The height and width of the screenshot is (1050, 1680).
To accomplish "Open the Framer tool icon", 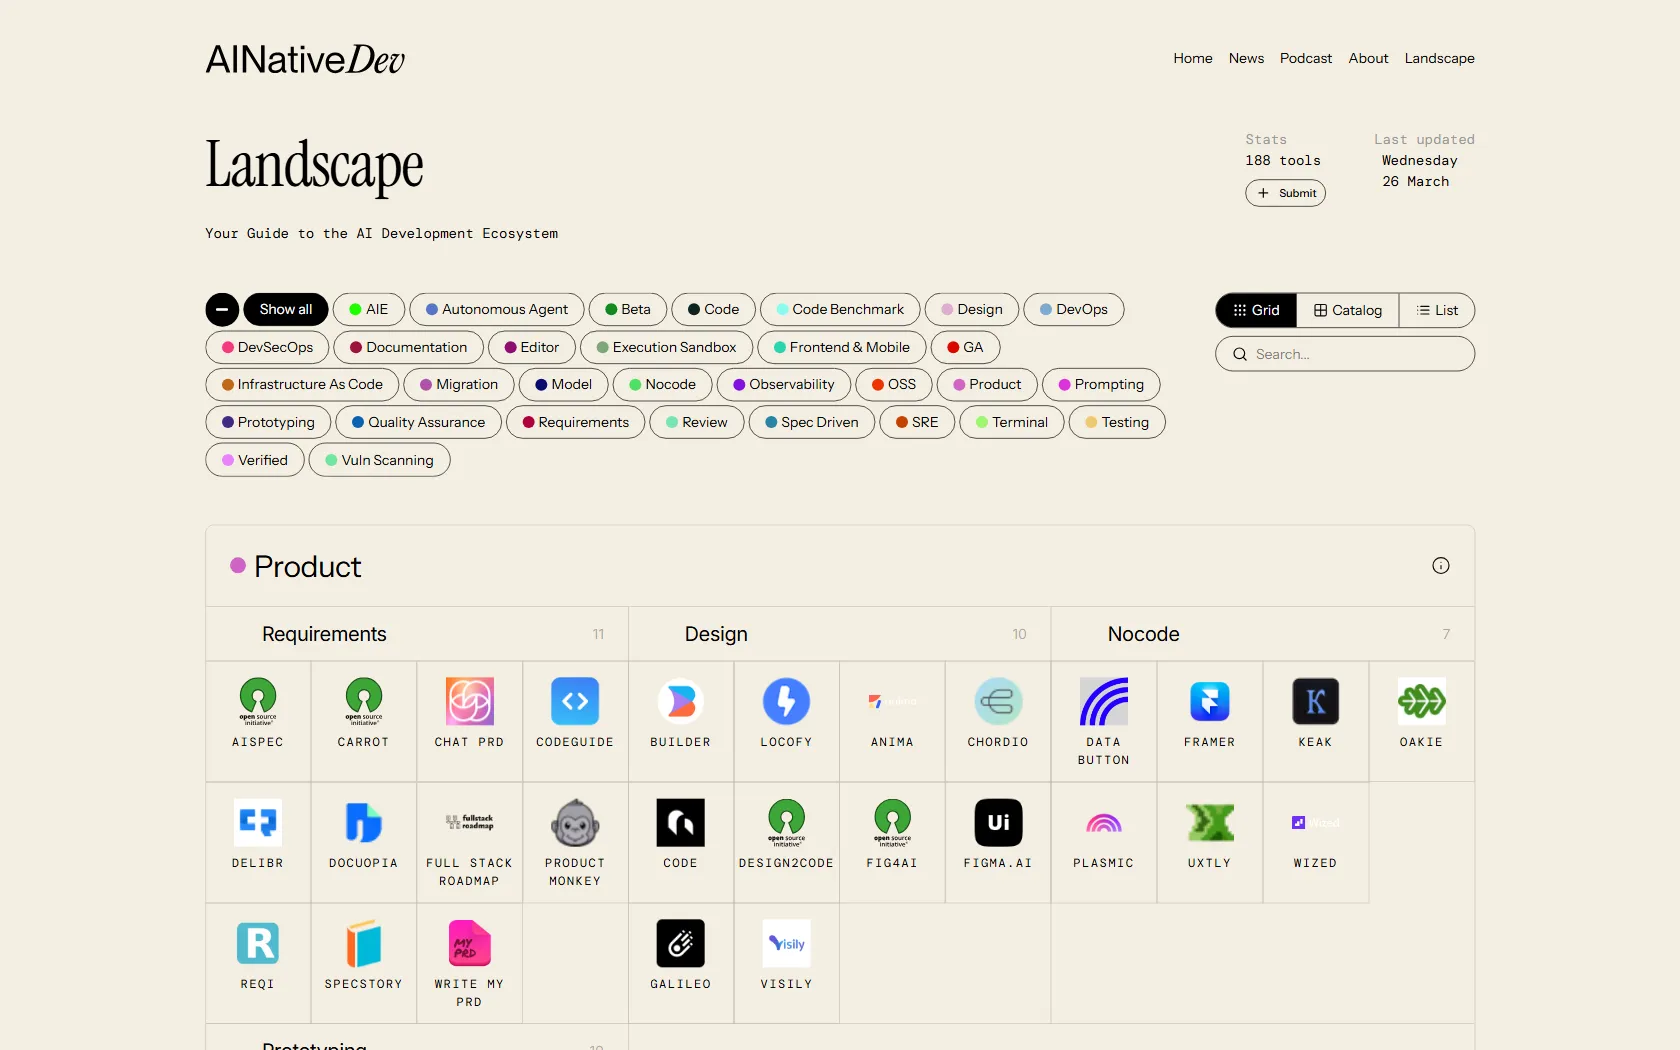I will pos(1210,701).
